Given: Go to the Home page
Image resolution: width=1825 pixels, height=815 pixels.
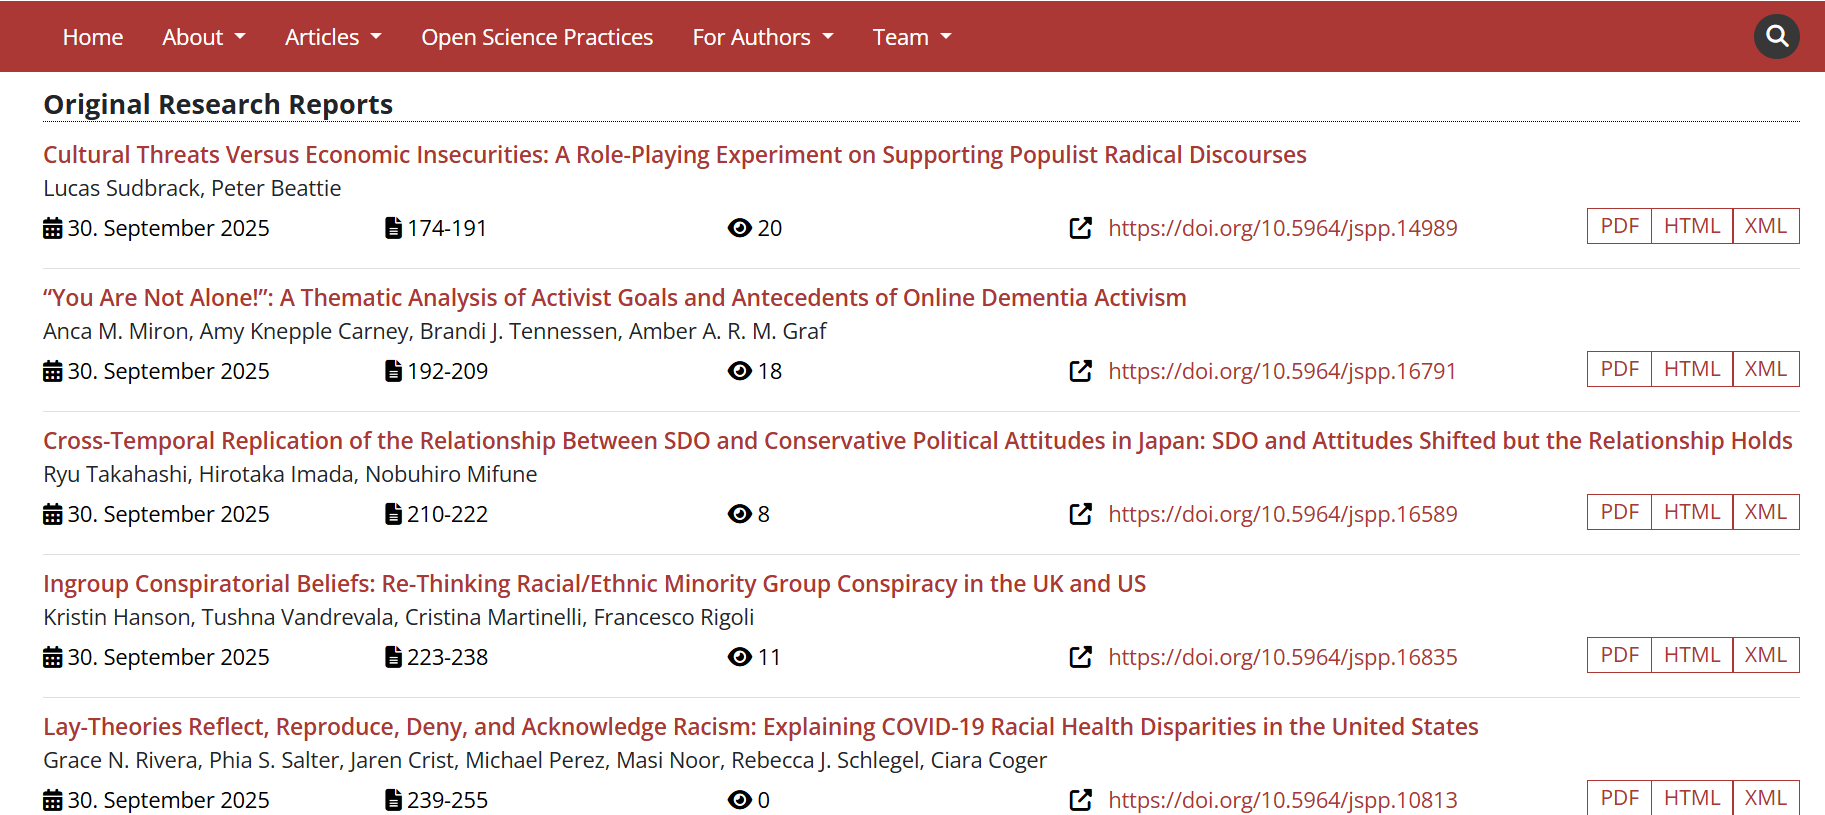Looking at the screenshot, I should click(93, 37).
